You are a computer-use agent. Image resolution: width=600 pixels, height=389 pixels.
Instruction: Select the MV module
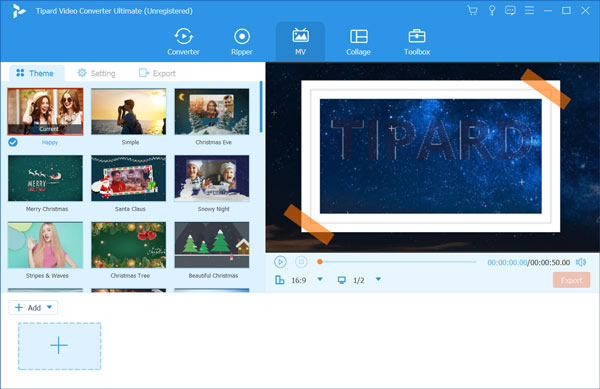[x=300, y=42]
